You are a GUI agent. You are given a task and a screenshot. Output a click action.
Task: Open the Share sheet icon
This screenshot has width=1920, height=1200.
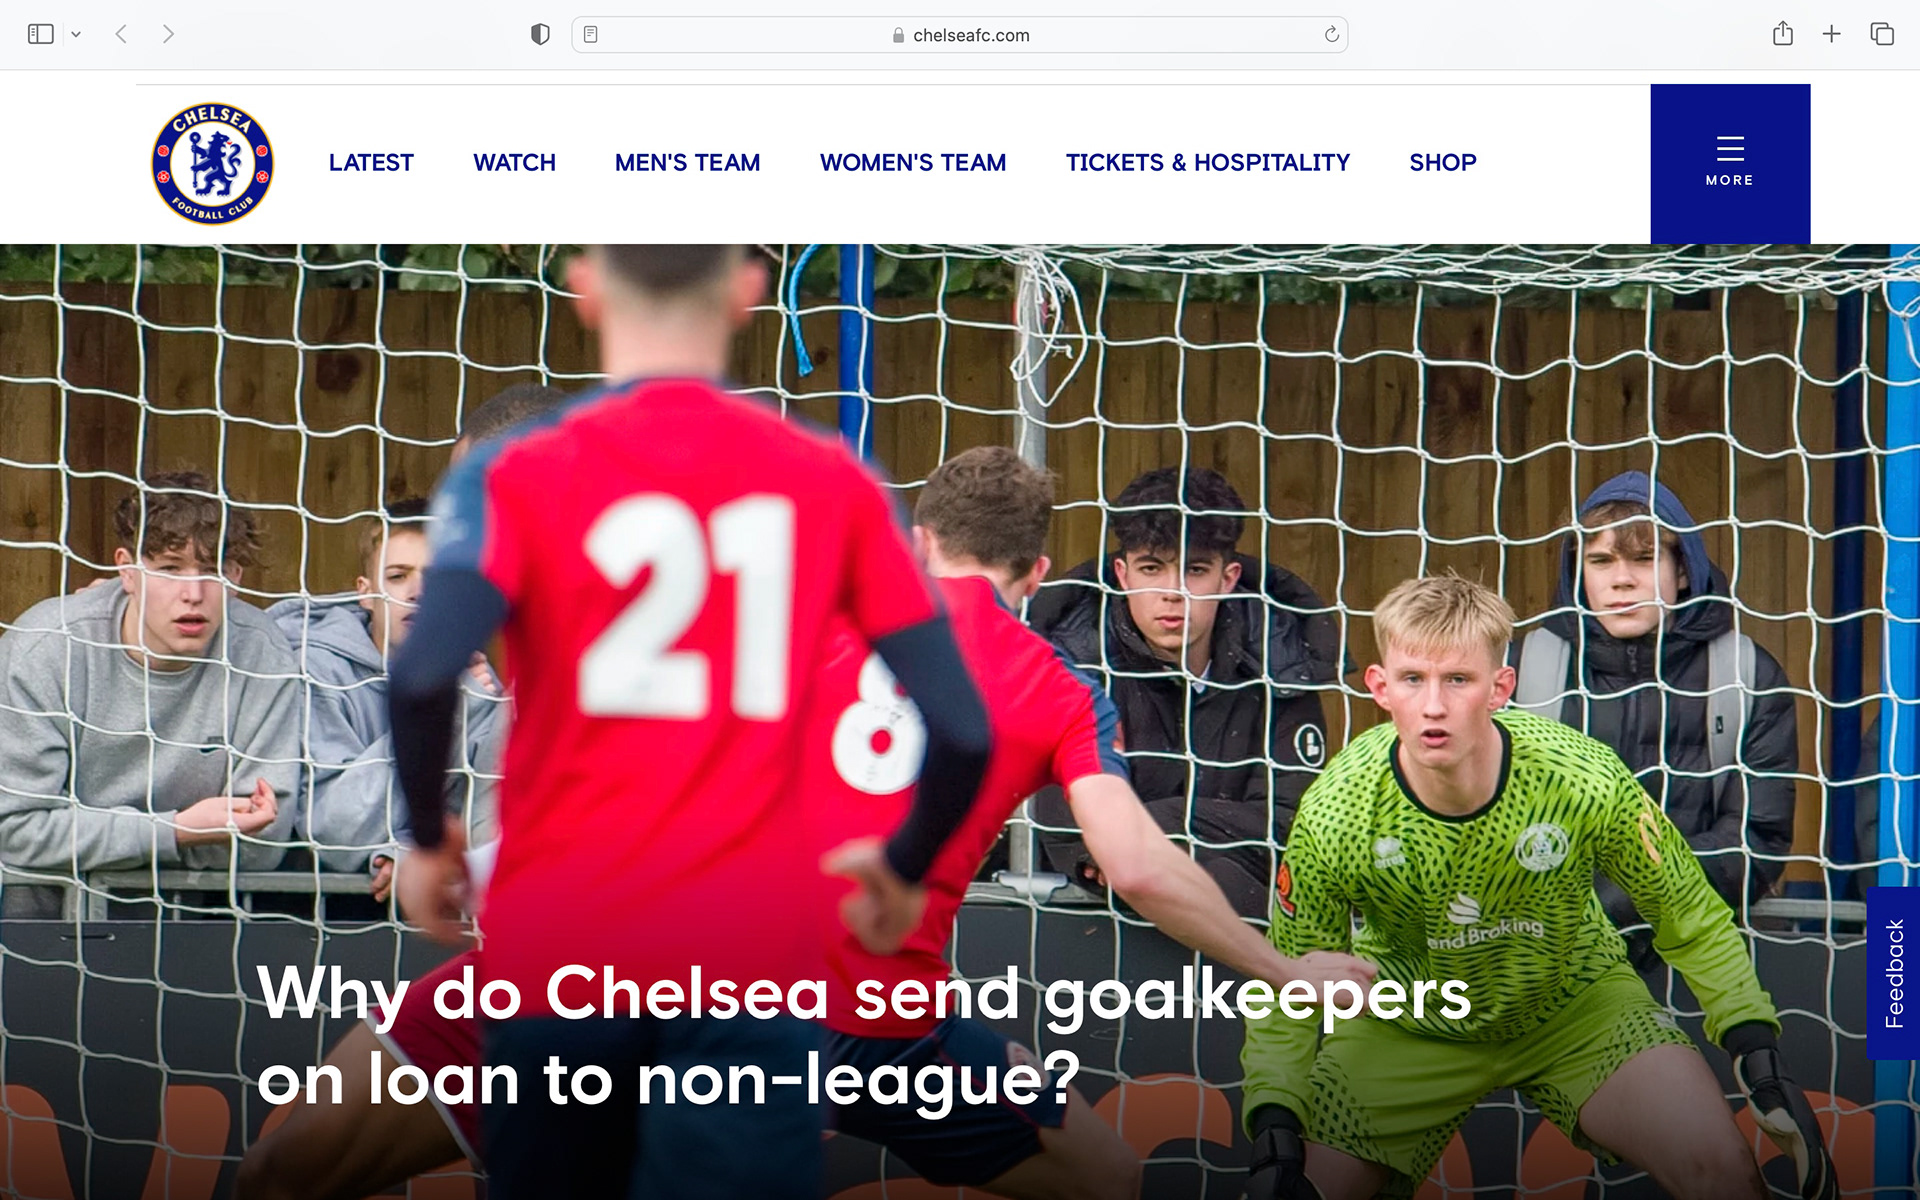coord(1782,34)
